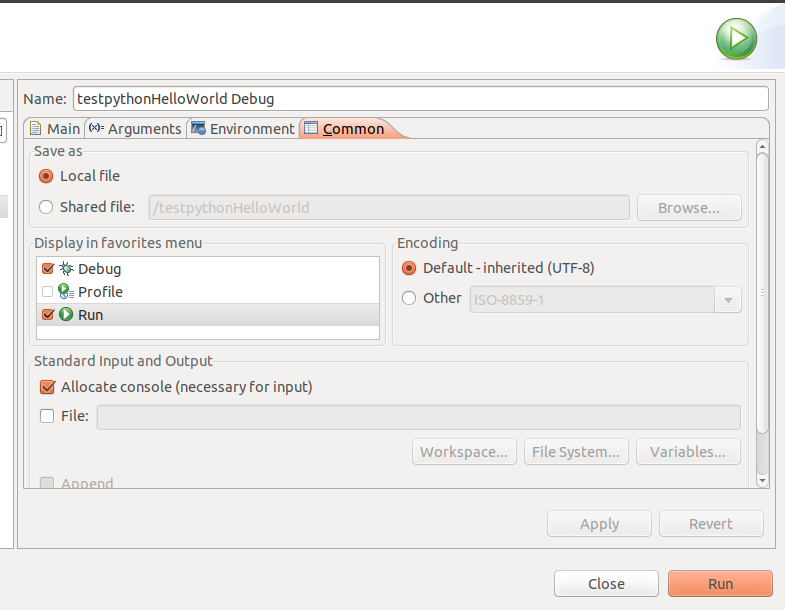Open the Environment tab

[243, 129]
